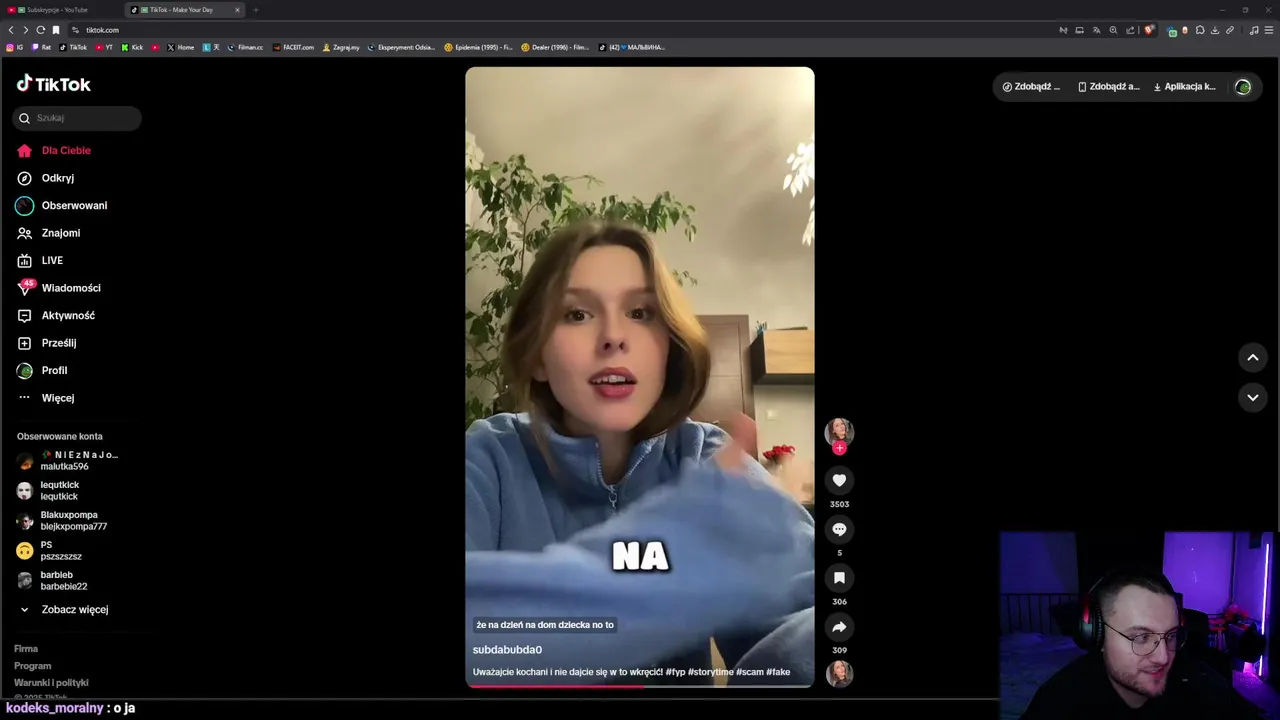
Task: Open followed account malutka596
Action: click(x=68, y=461)
